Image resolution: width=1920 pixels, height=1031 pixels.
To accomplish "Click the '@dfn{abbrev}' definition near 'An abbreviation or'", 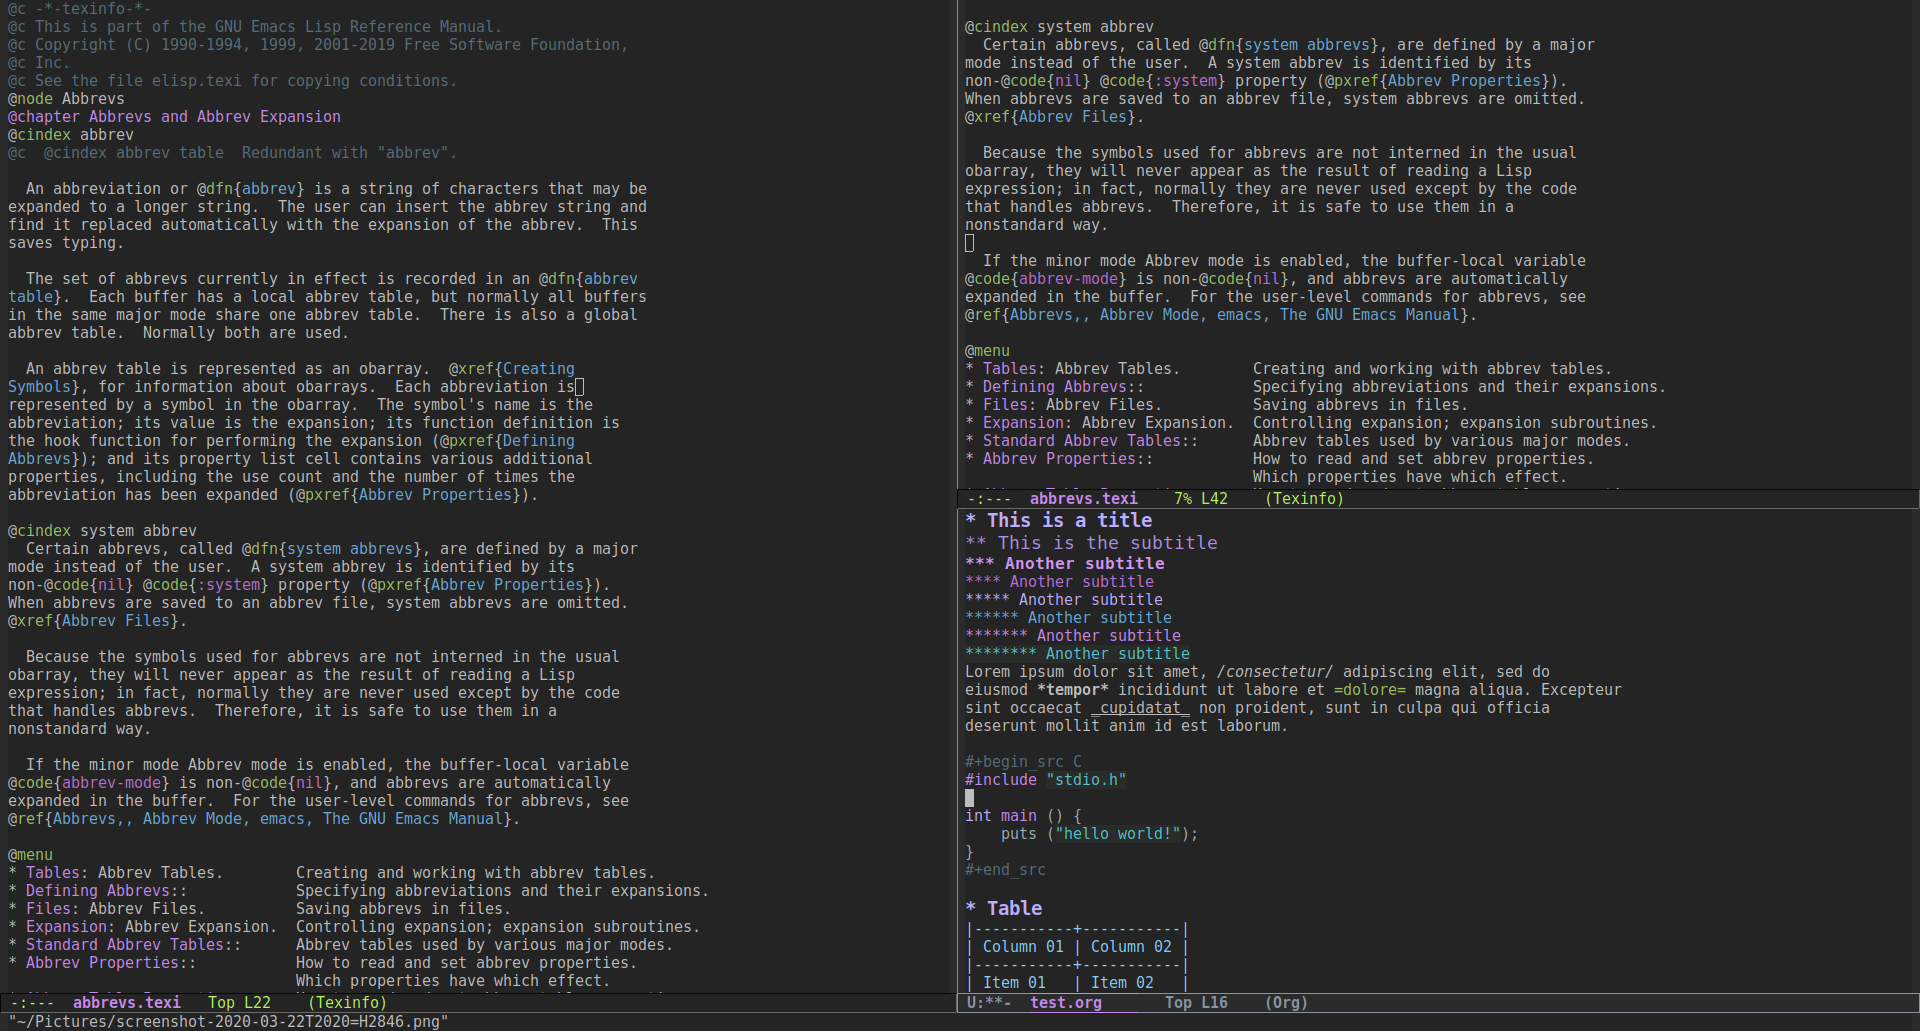I will tap(250, 188).
